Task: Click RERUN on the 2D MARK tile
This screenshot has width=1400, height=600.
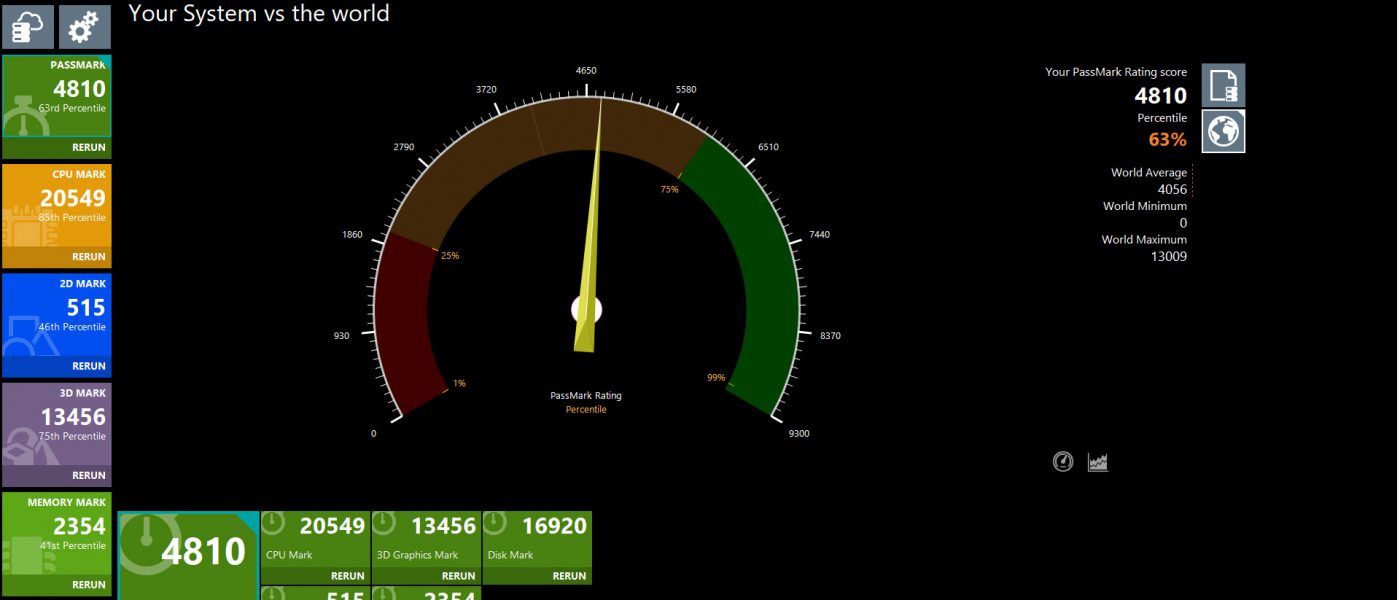Action: pos(88,366)
